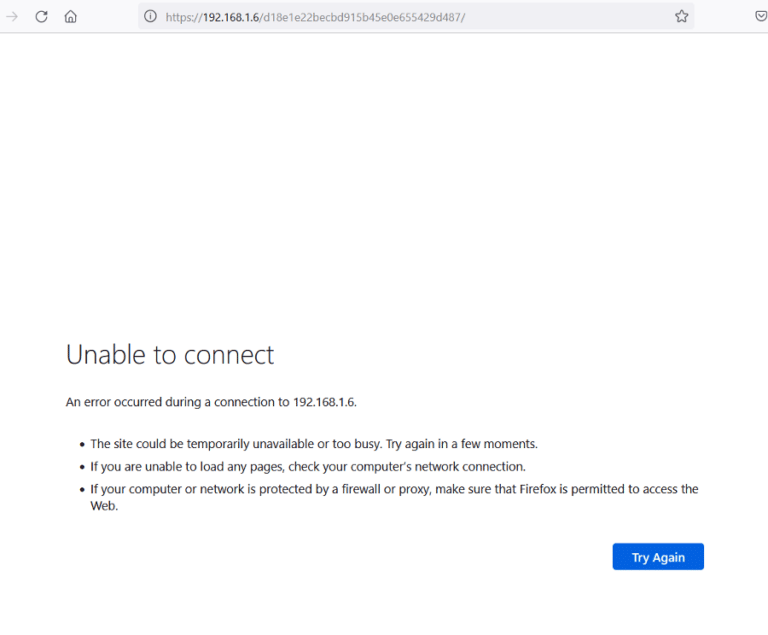768x635 pixels.
Task: Bookmark this page with the star
Action: [681, 16]
